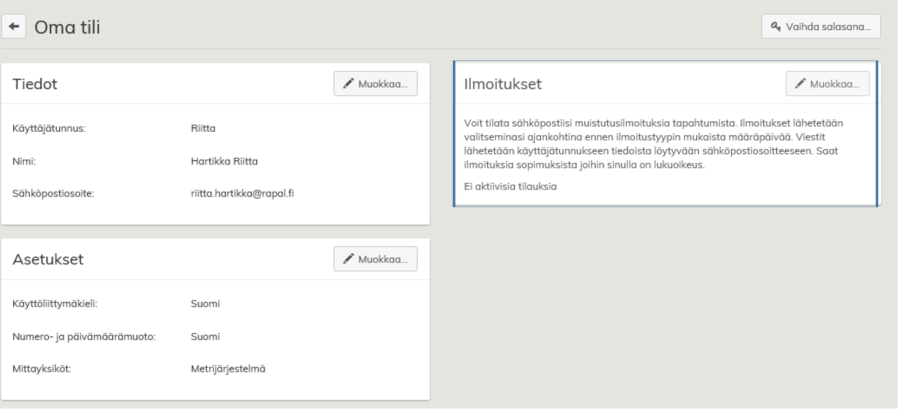Viewport: 900px width, 411px height.
Task: Go back using the left arrow button
Action: click(16, 26)
